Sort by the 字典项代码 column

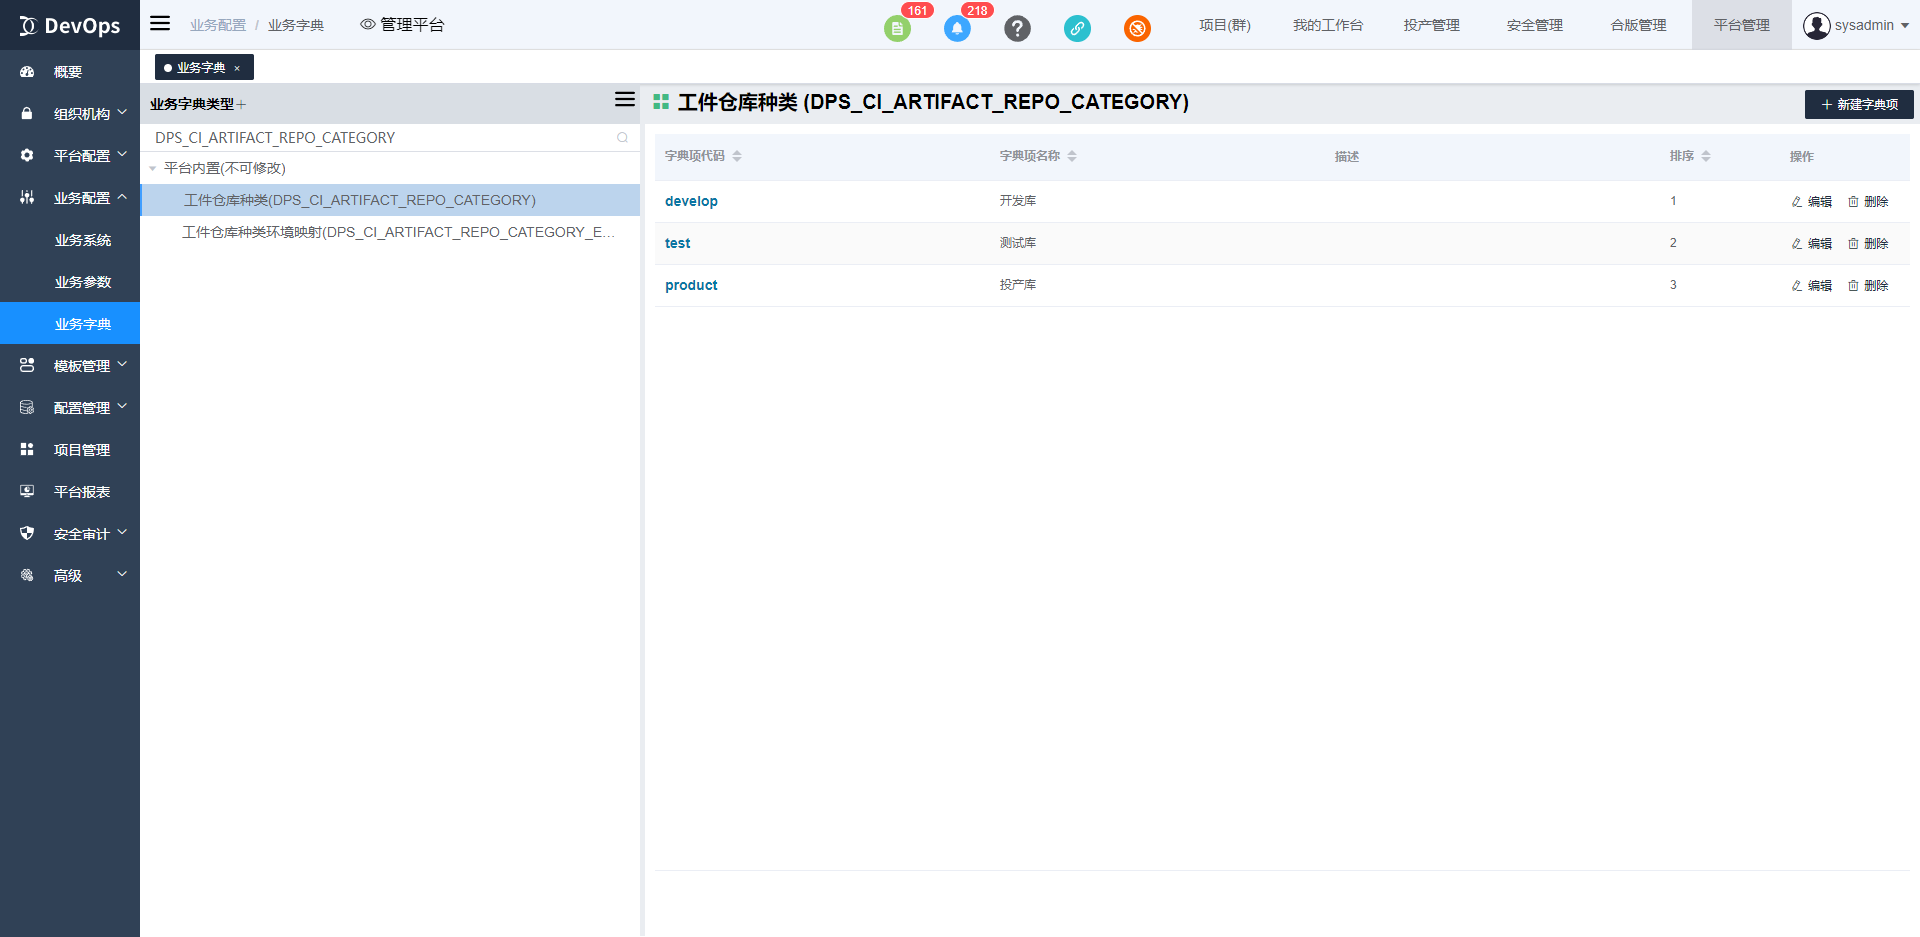coord(737,156)
